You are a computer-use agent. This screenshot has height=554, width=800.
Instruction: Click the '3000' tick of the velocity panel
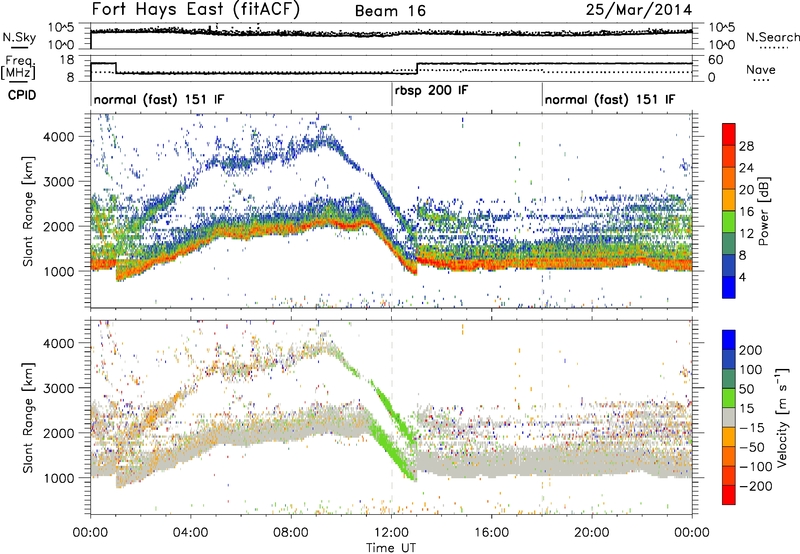[59, 388]
